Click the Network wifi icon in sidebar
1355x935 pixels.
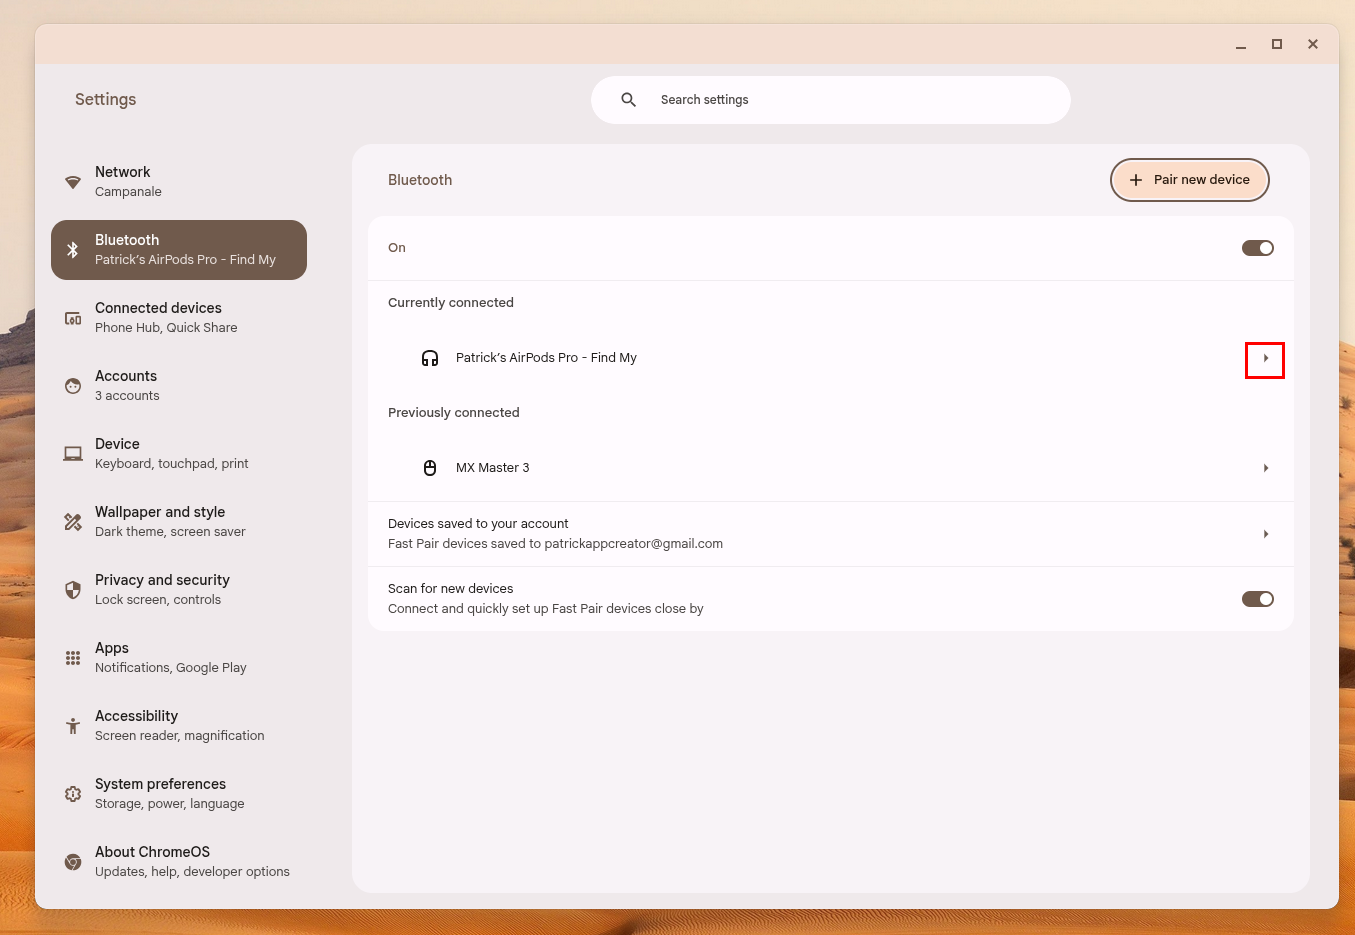[x=73, y=182]
